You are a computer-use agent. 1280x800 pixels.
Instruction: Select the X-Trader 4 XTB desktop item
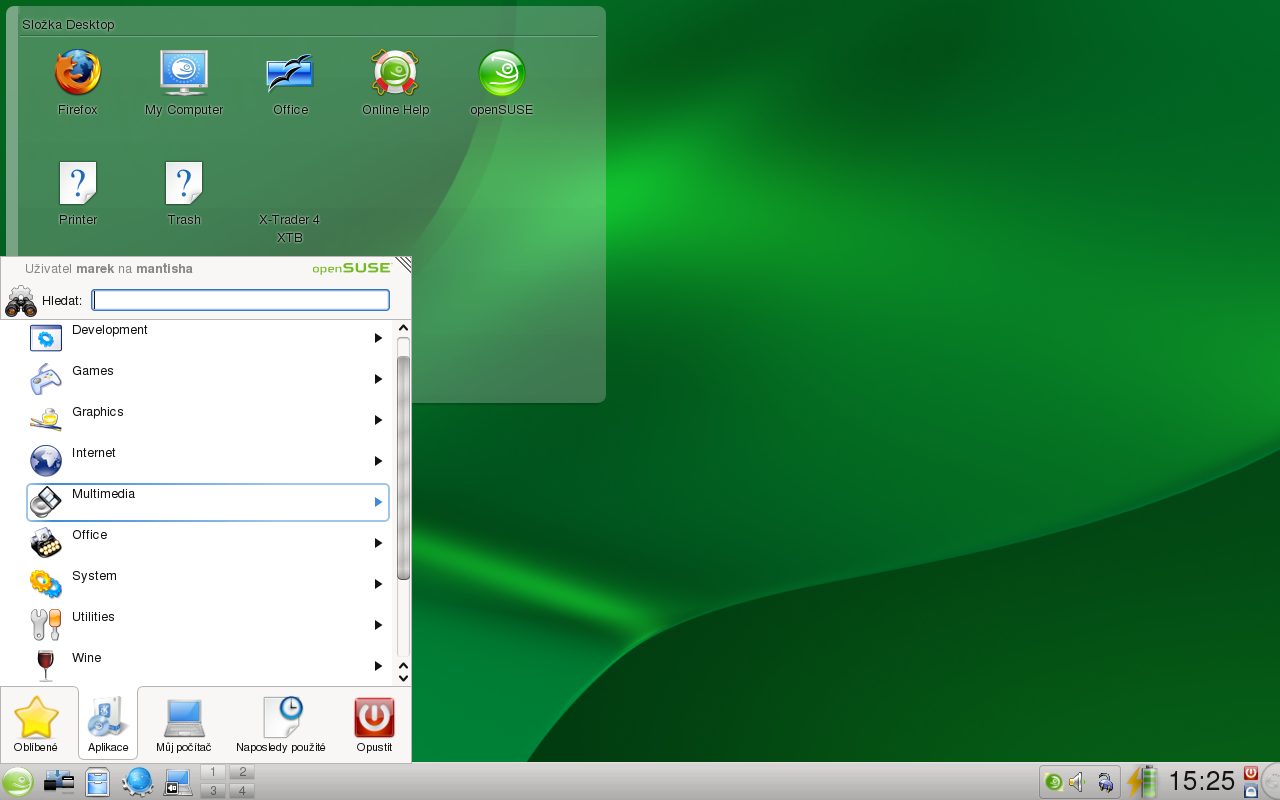click(290, 228)
